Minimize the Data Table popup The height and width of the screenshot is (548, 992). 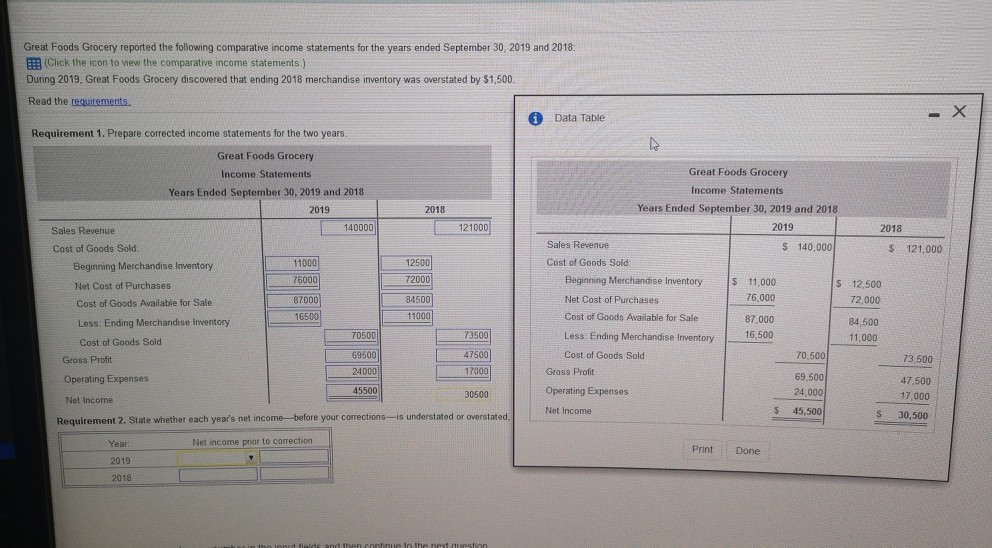click(x=933, y=115)
